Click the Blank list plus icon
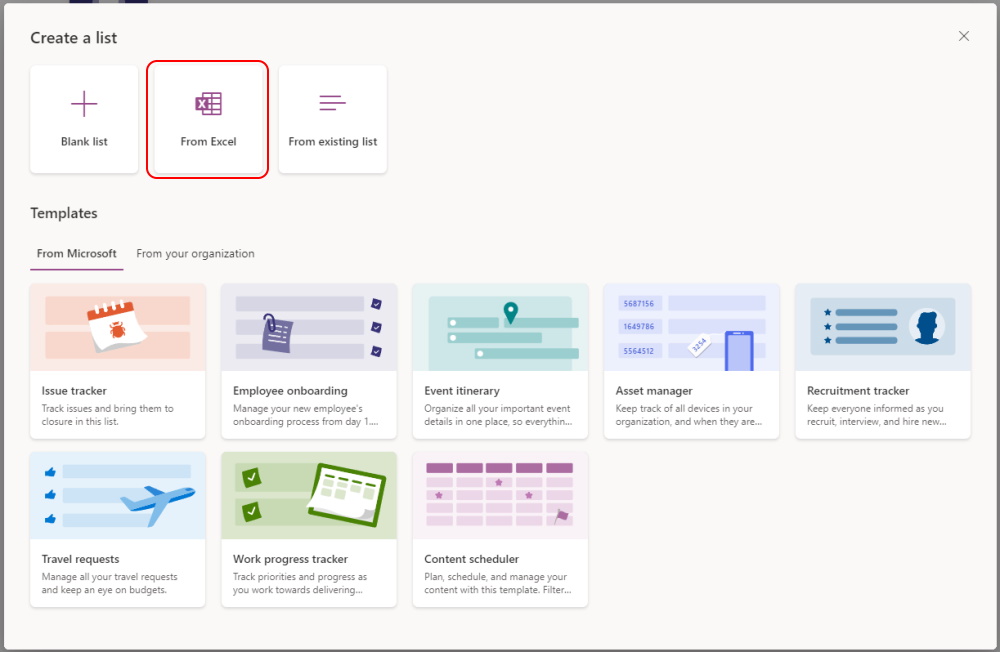Image resolution: width=1000 pixels, height=652 pixels. (x=84, y=103)
